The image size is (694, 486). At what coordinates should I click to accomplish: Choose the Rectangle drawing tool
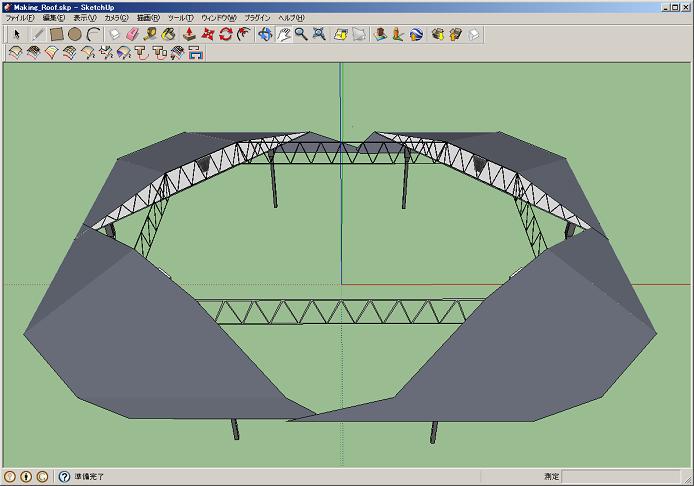57,34
